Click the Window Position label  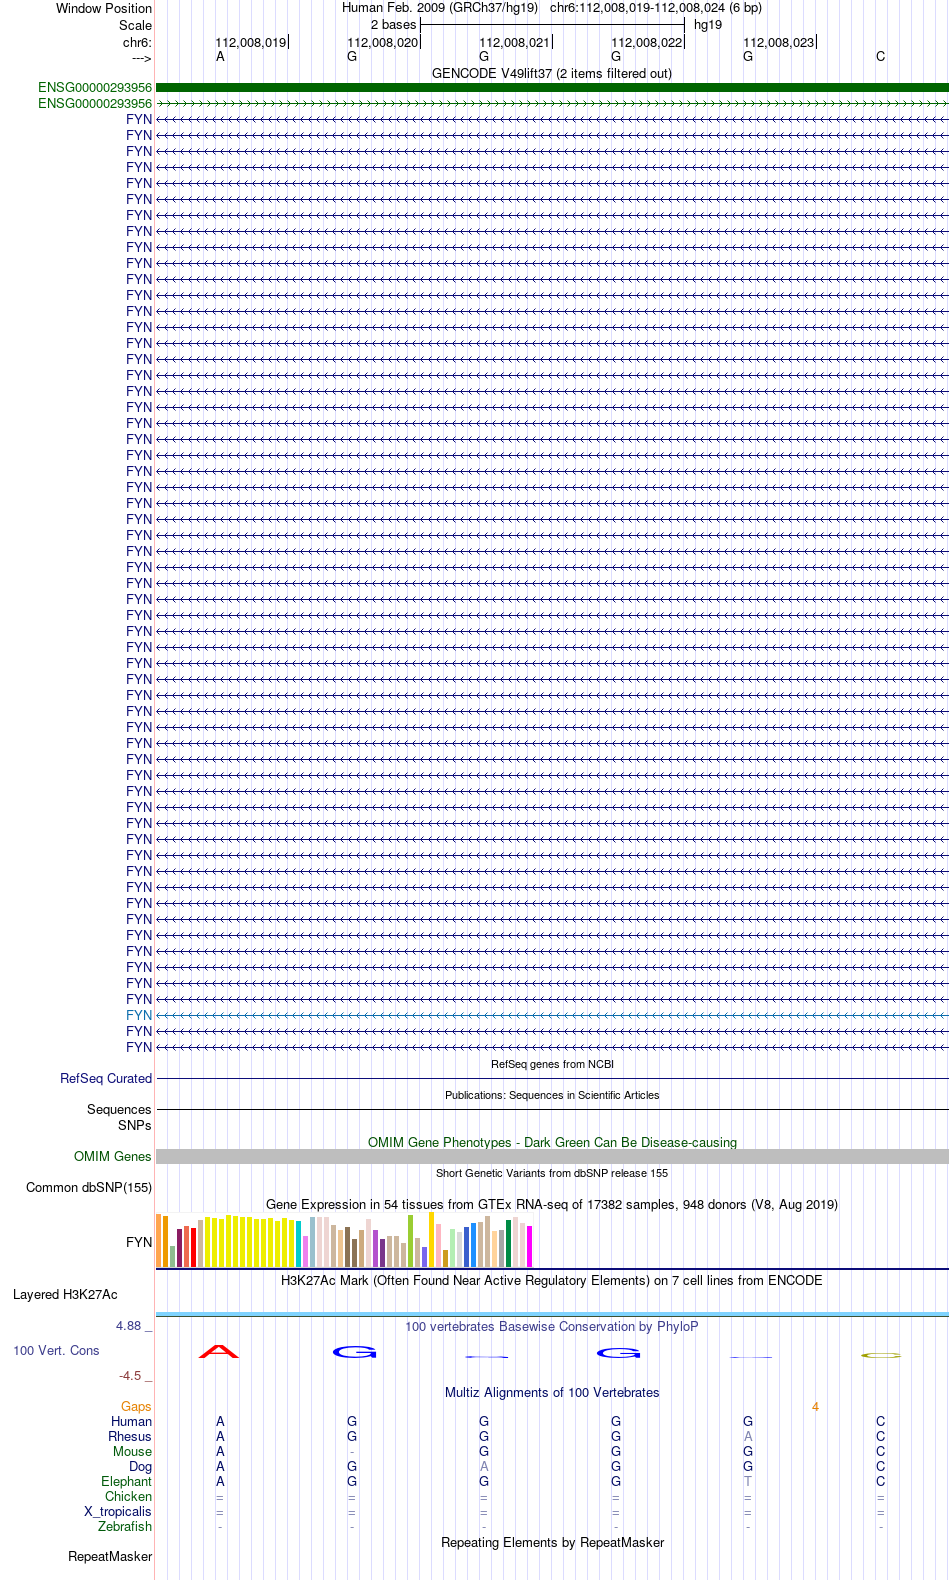click(x=104, y=8)
